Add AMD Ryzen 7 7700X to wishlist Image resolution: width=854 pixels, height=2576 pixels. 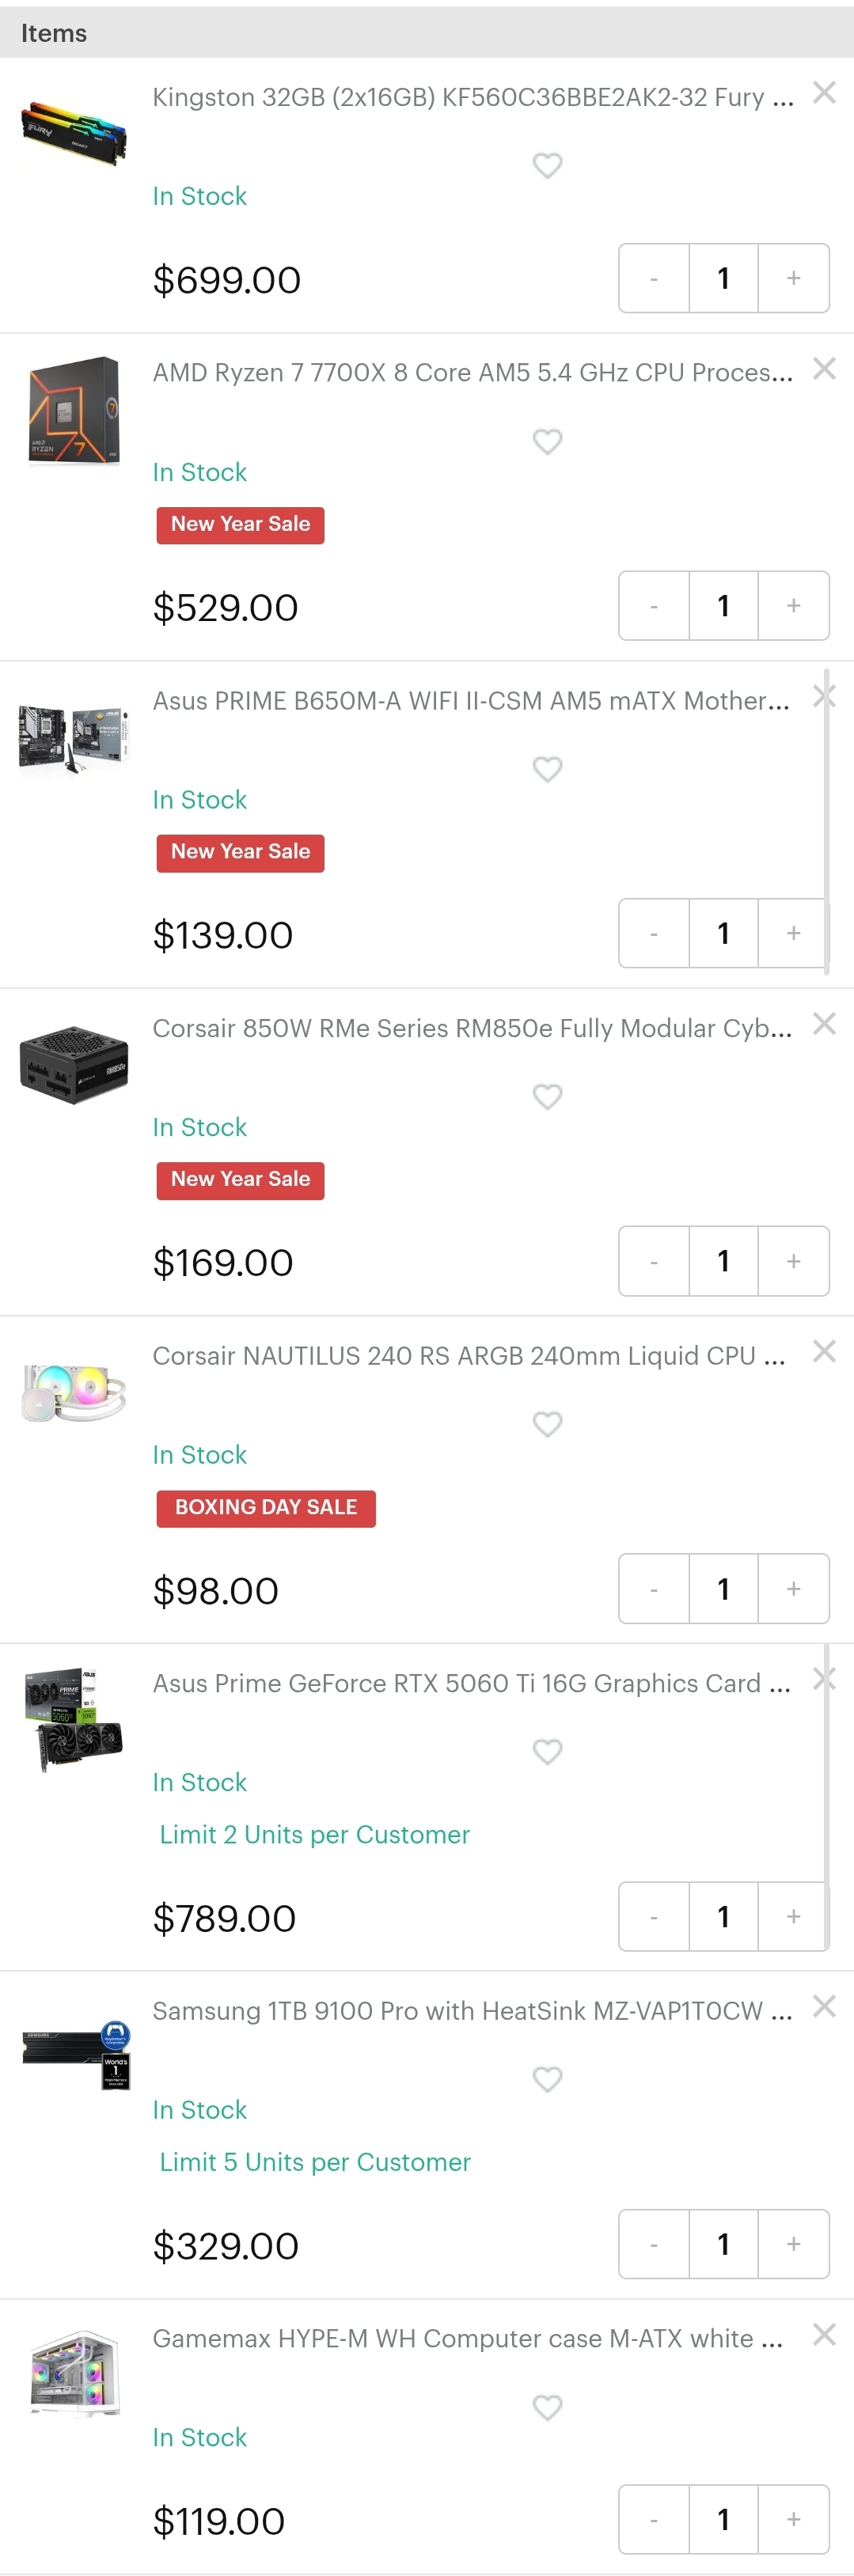[547, 441]
